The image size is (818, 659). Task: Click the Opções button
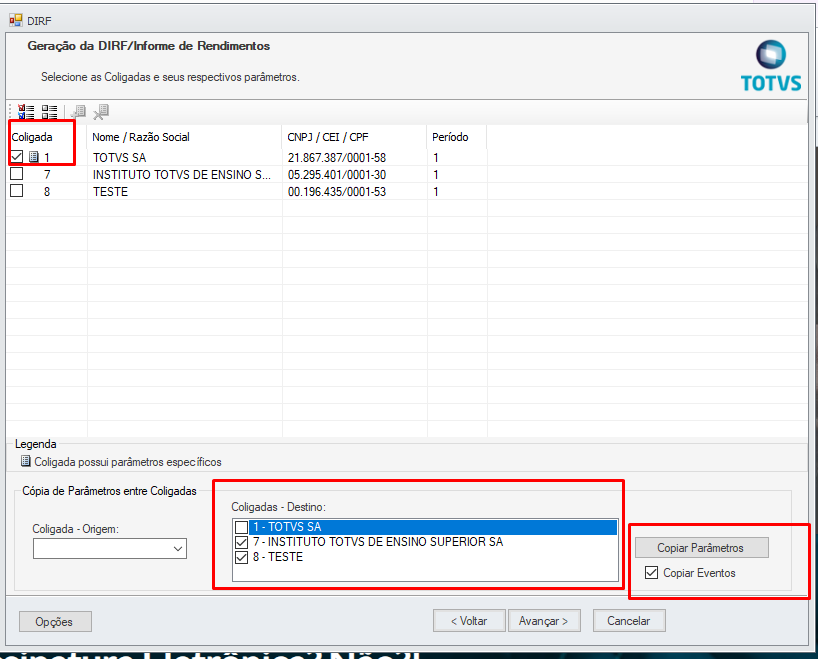55,621
